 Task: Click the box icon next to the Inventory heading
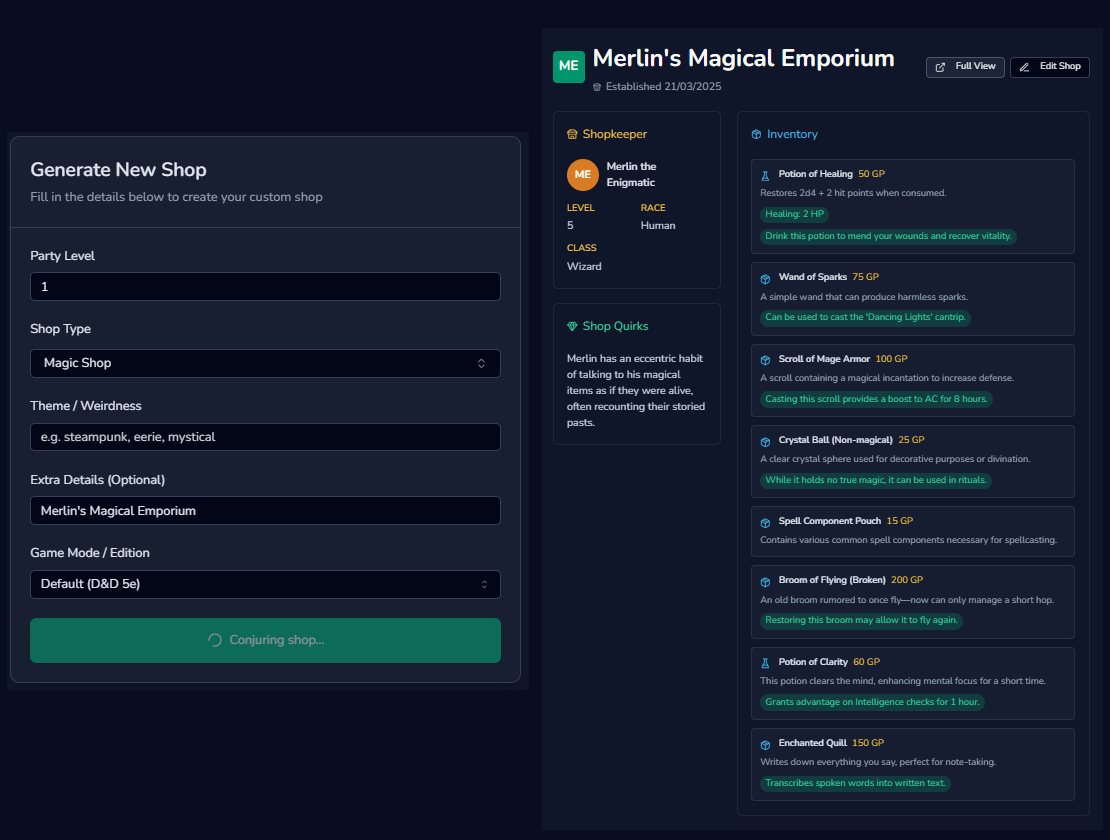(x=755, y=133)
